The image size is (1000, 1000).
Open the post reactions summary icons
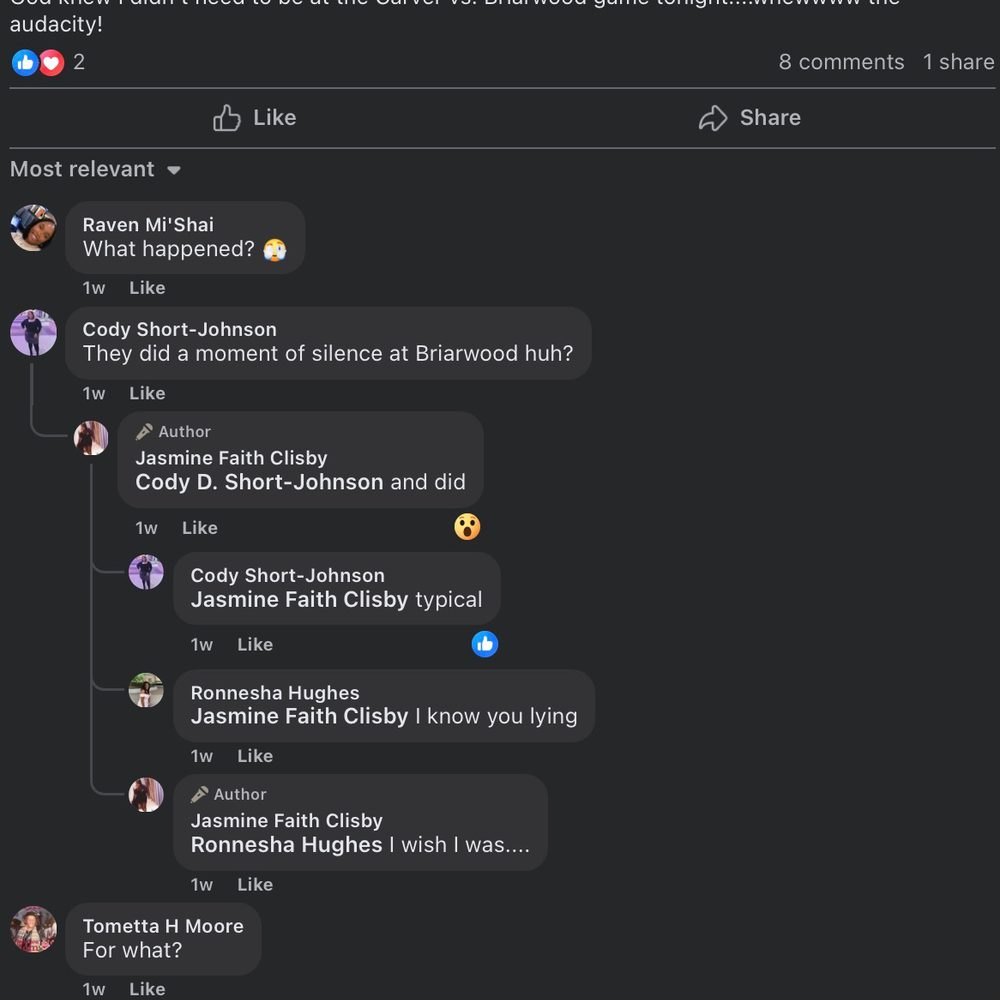click(x=38, y=62)
